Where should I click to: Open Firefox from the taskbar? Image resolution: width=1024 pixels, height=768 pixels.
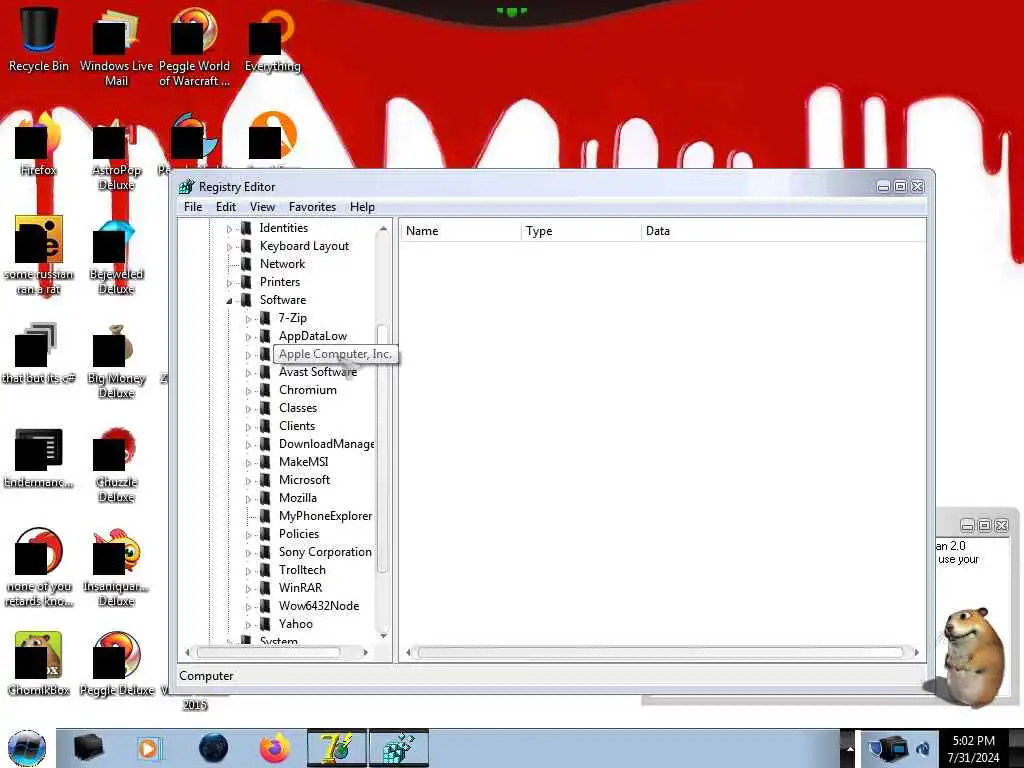pyautogui.click(x=275, y=748)
